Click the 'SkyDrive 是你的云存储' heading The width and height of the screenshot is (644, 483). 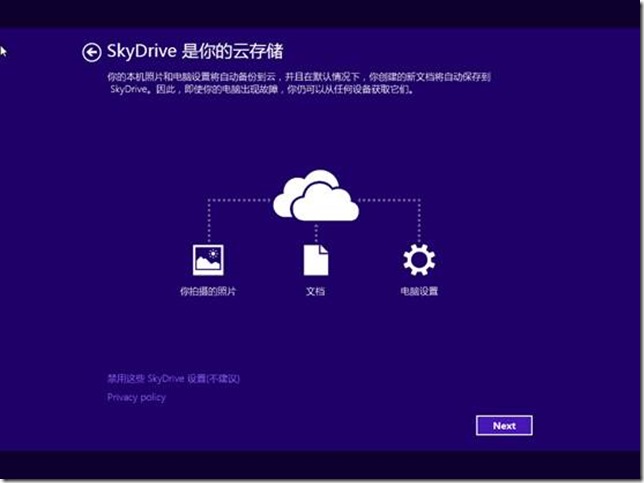(195, 51)
